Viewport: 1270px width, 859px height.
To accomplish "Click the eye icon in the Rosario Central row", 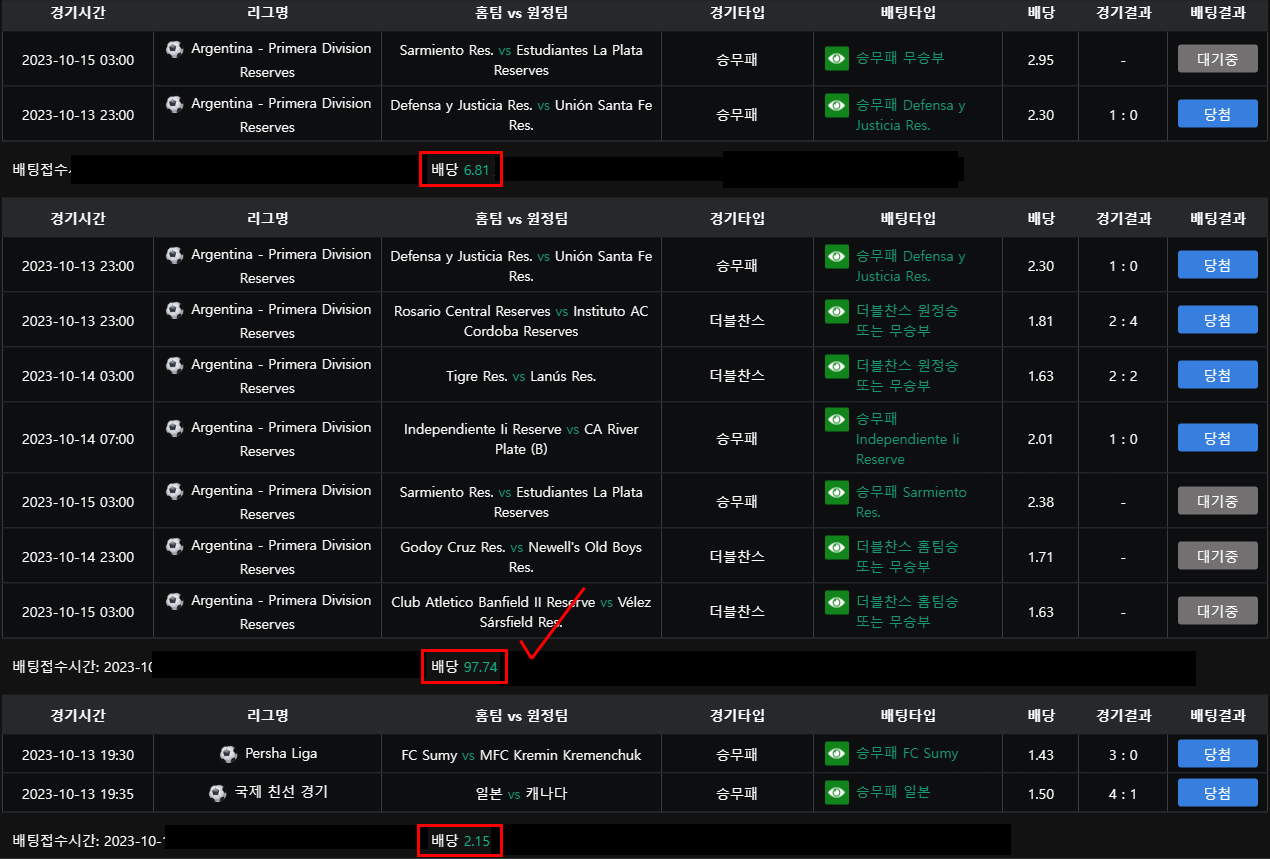I will [x=837, y=312].
